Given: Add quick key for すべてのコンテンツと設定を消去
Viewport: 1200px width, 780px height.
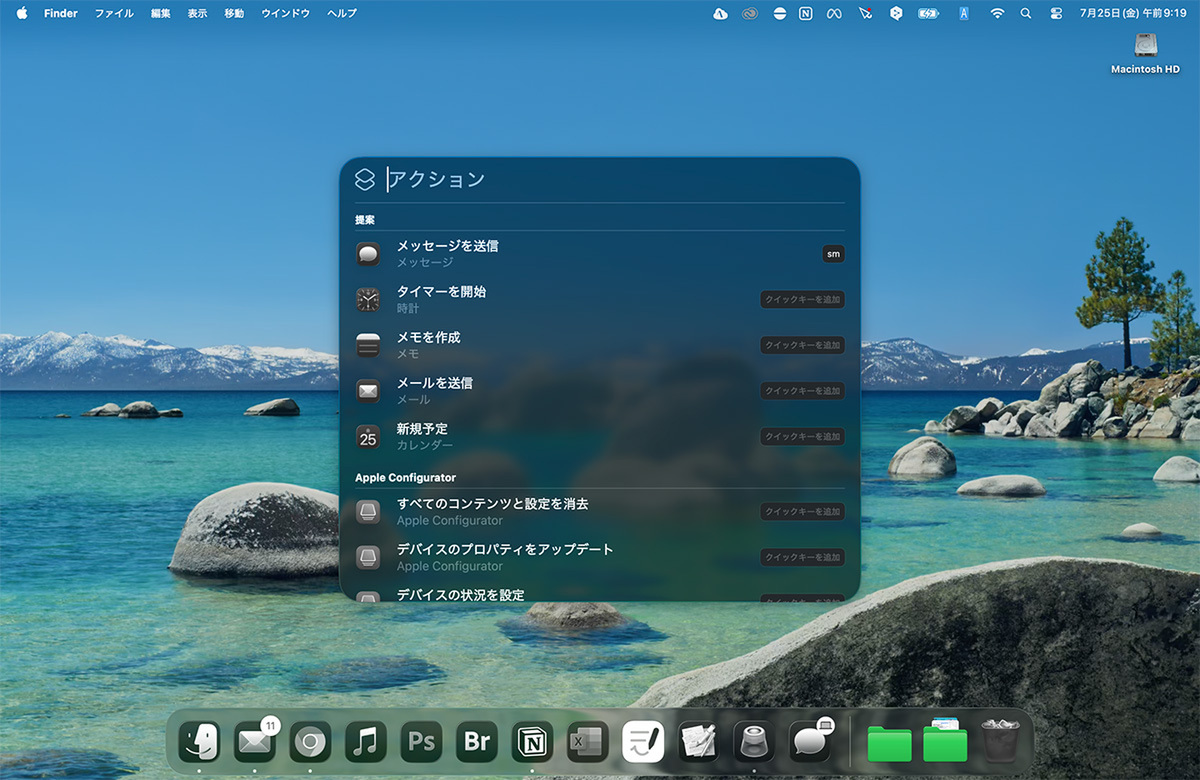Looking at the screenshot, I should [x=802, y=512].
